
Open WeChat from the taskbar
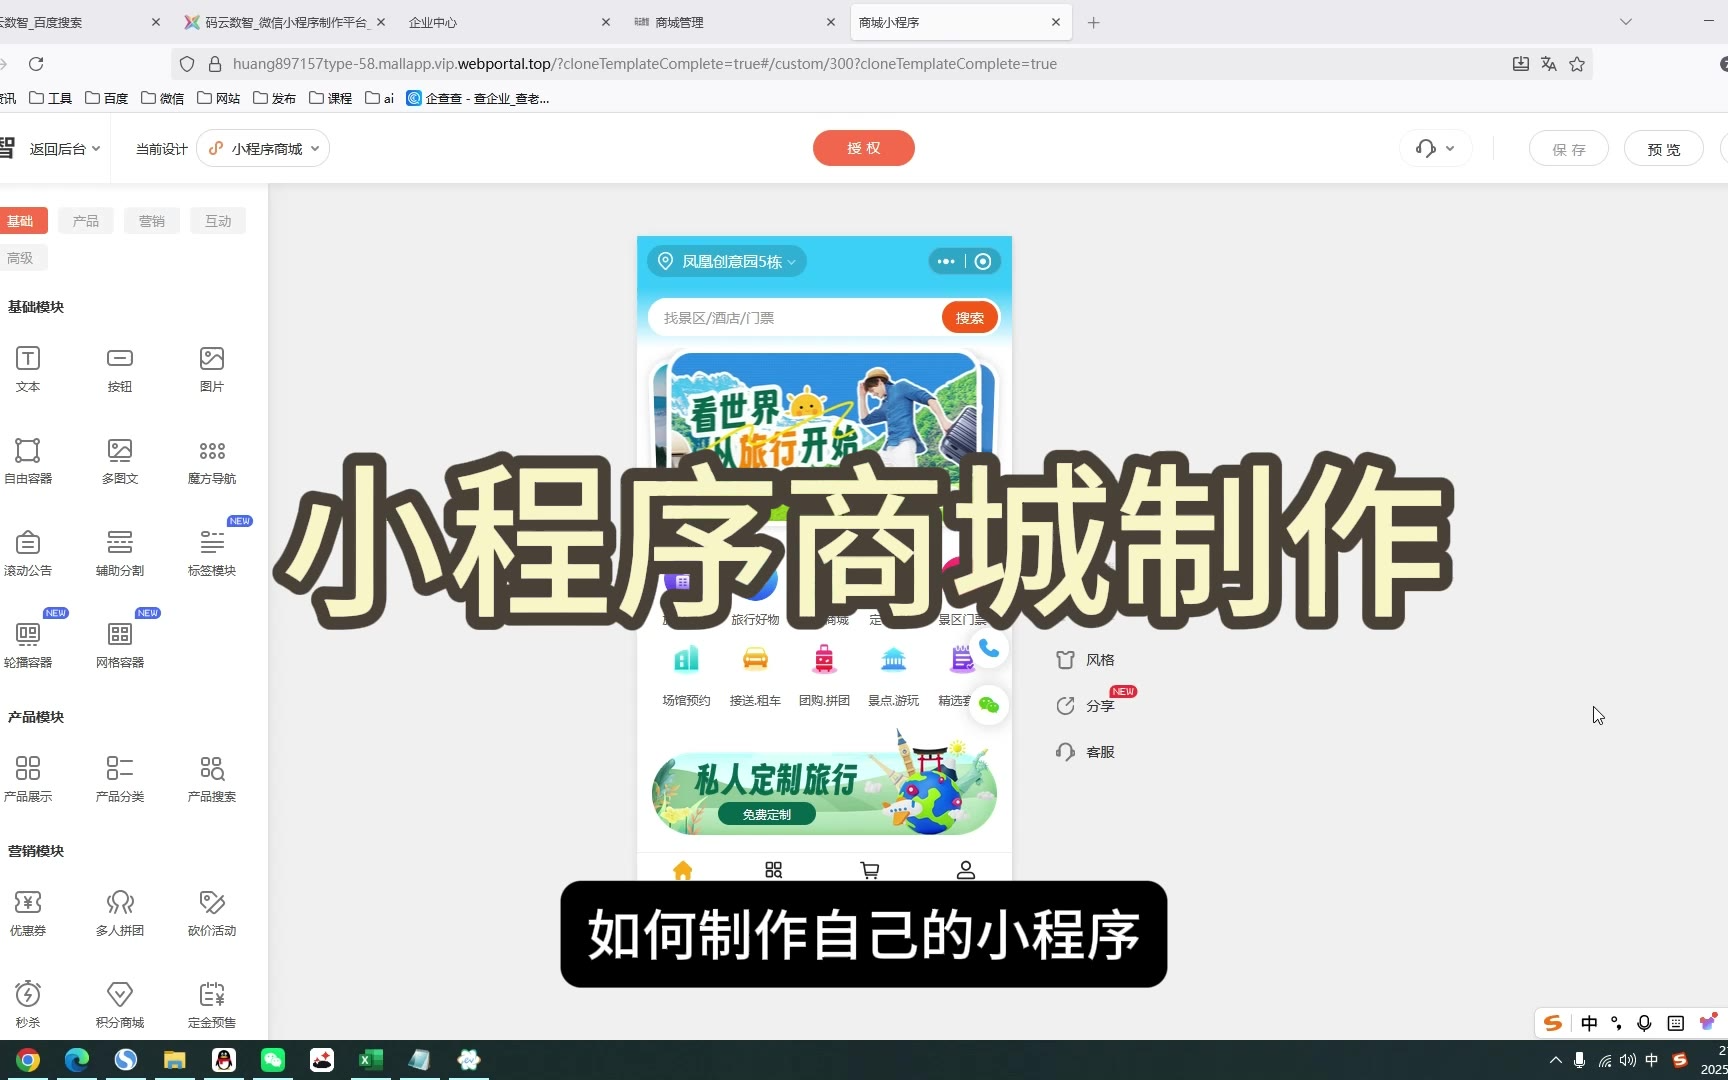273,1060
